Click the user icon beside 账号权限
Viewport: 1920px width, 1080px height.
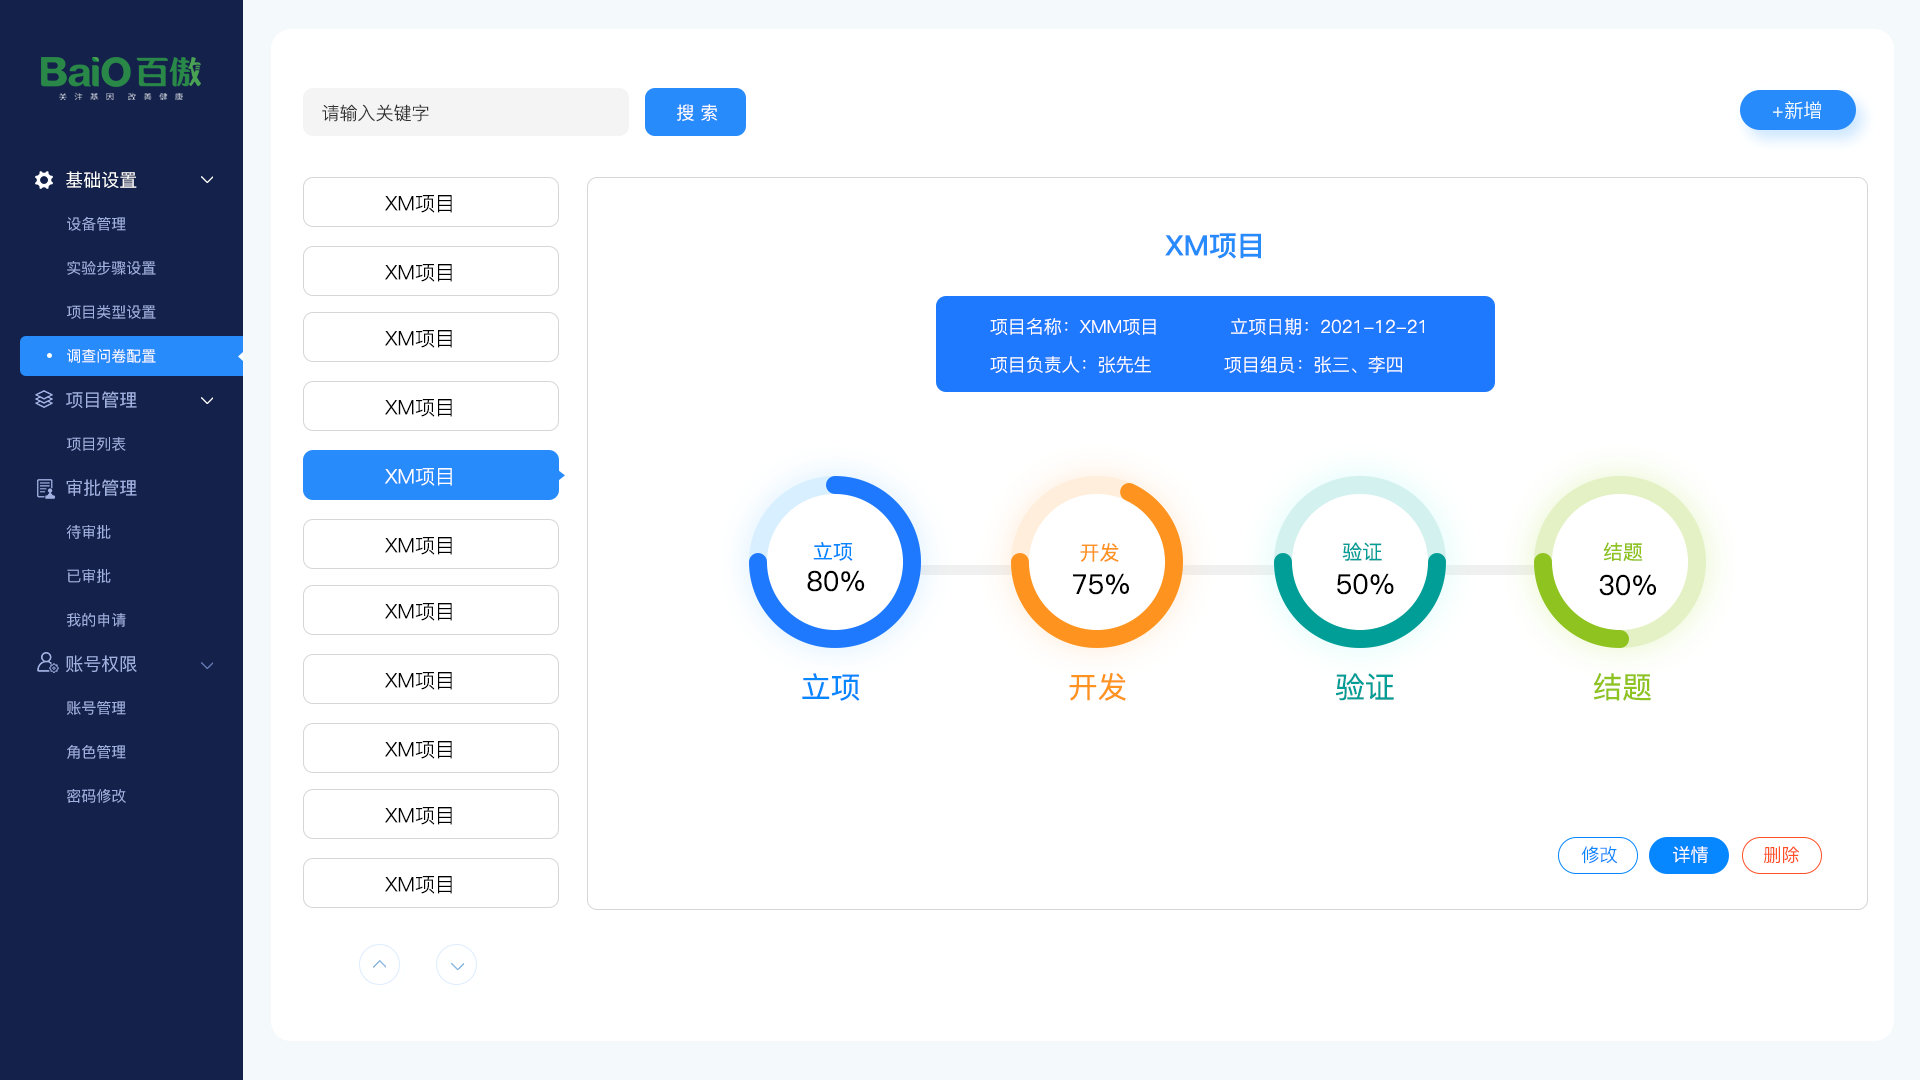pos(46,663)
